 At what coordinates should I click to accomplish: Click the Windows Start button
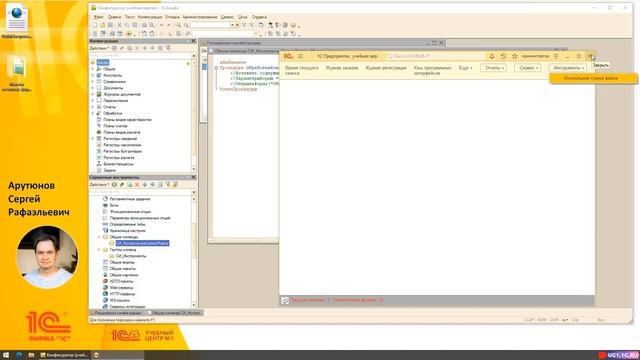[6, 355]
